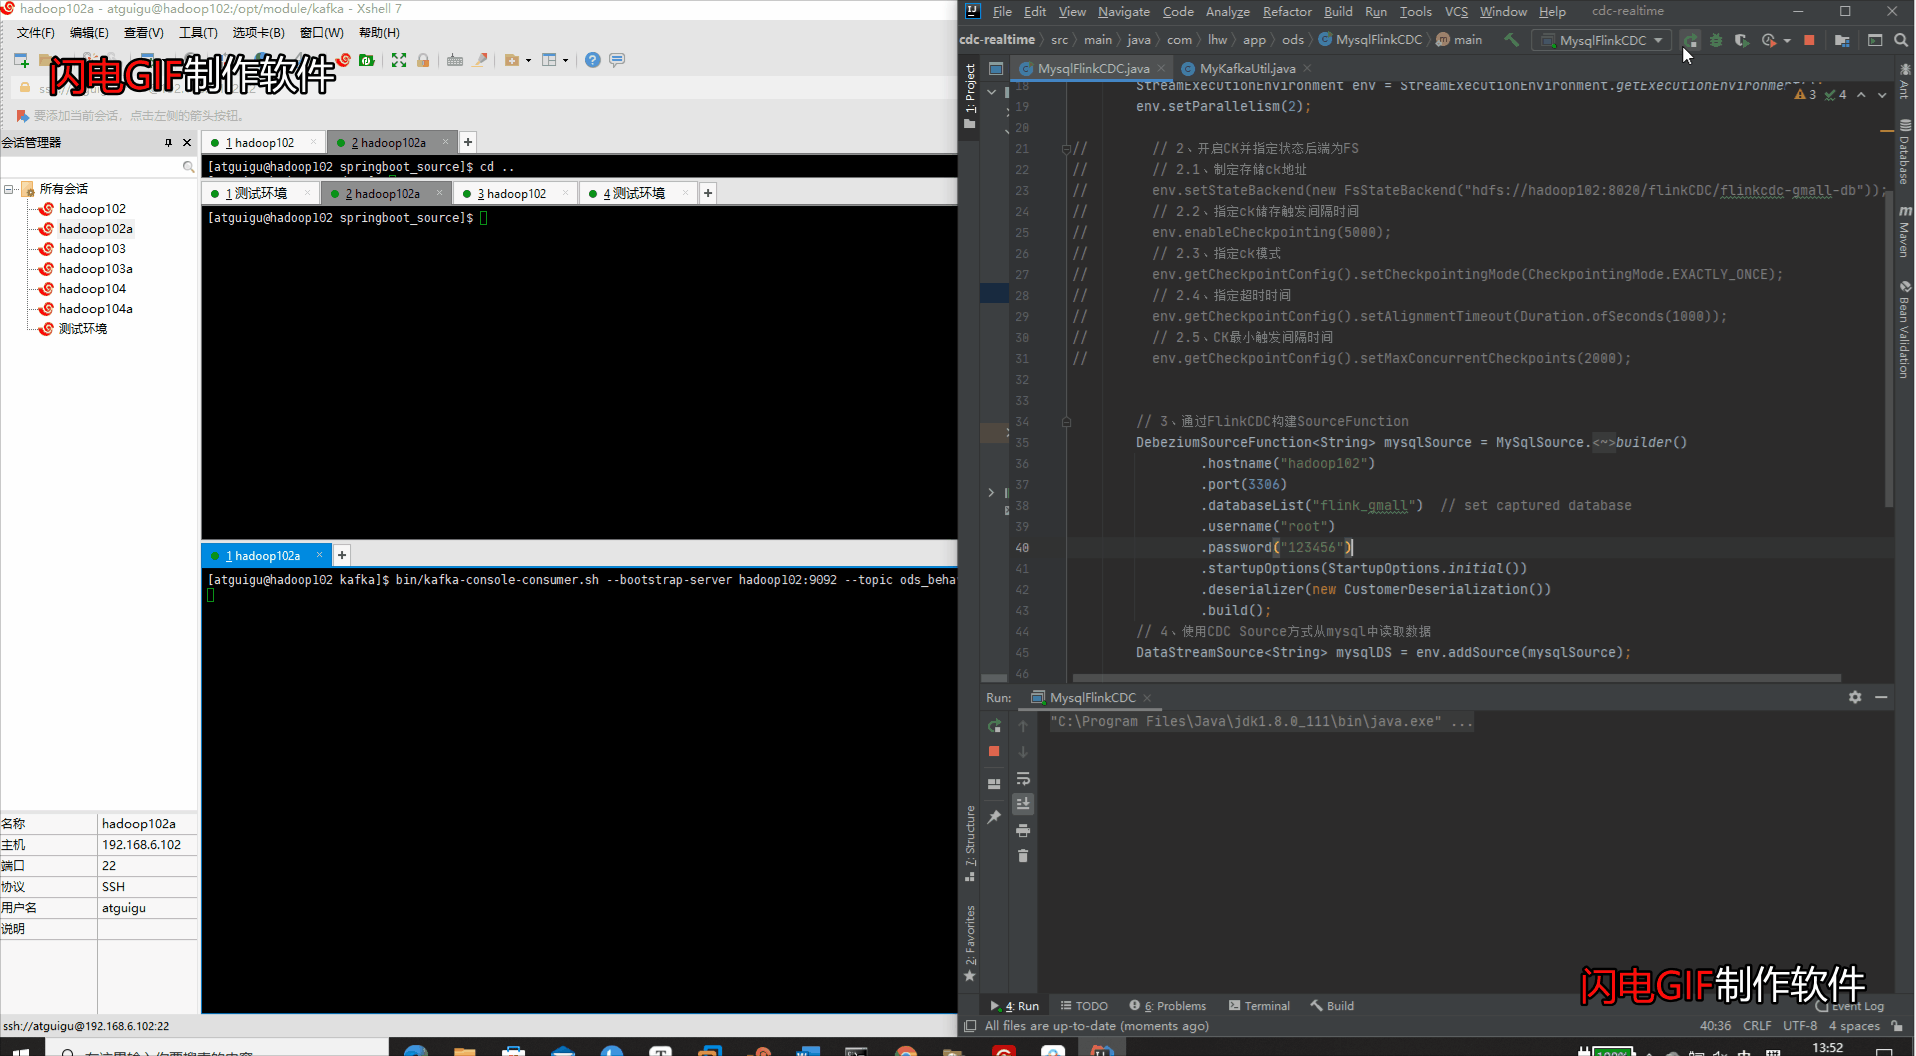Stop the running program from top toolbar
The image size is (1916, 1056).
click(x=1809, y=40)
